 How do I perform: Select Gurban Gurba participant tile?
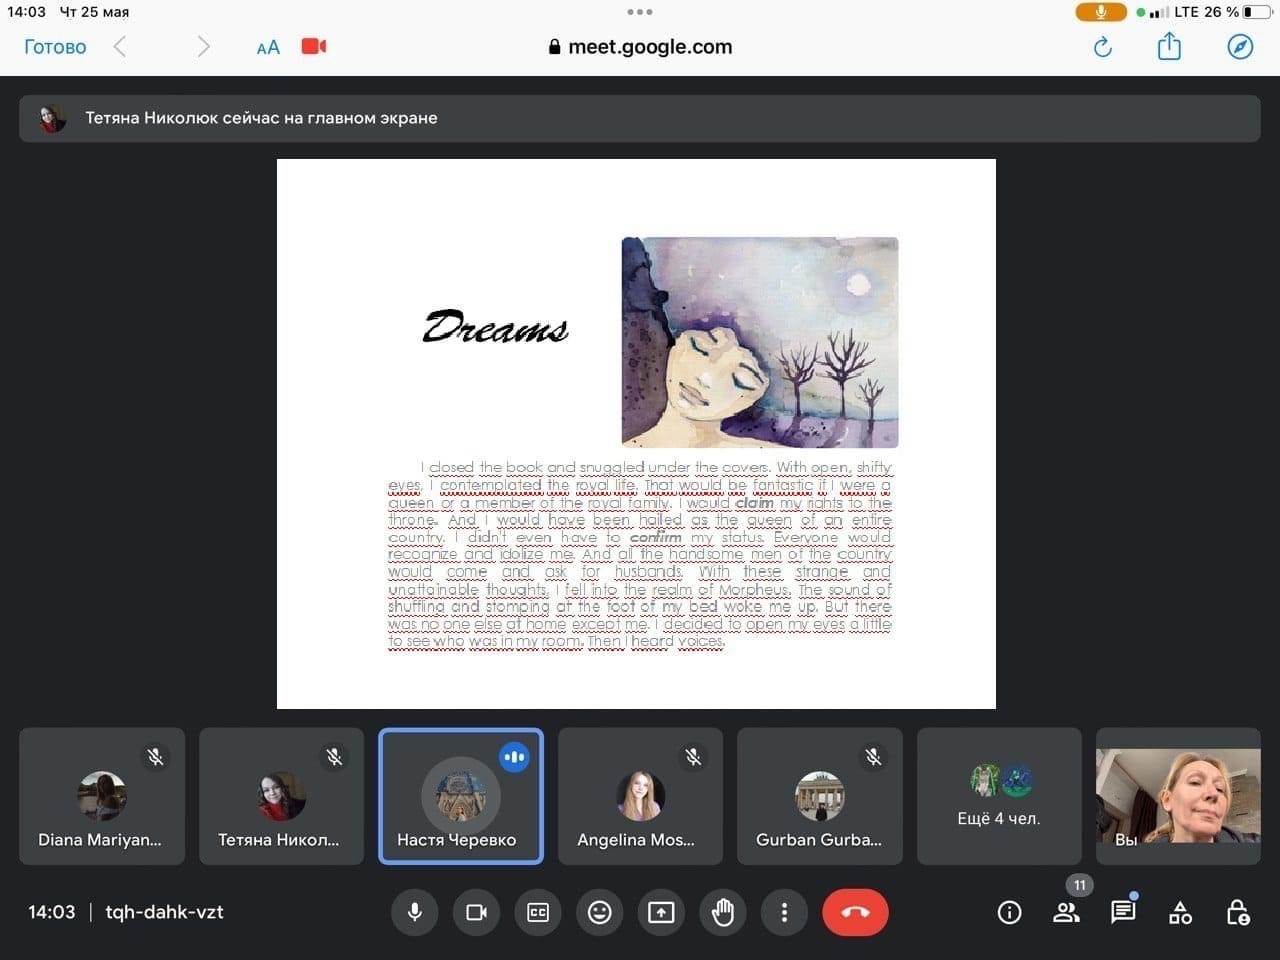pyautogui.click(x=820, y=796)
